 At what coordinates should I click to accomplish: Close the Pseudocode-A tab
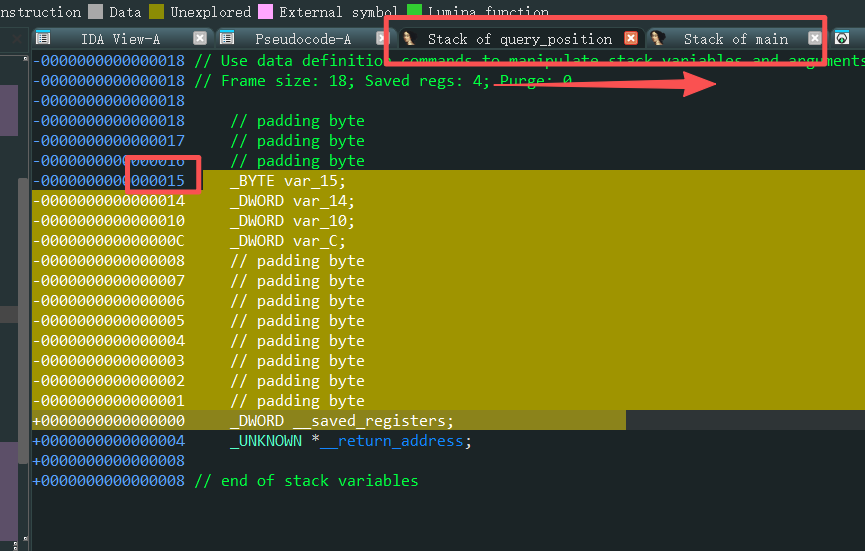click(383, 39)
